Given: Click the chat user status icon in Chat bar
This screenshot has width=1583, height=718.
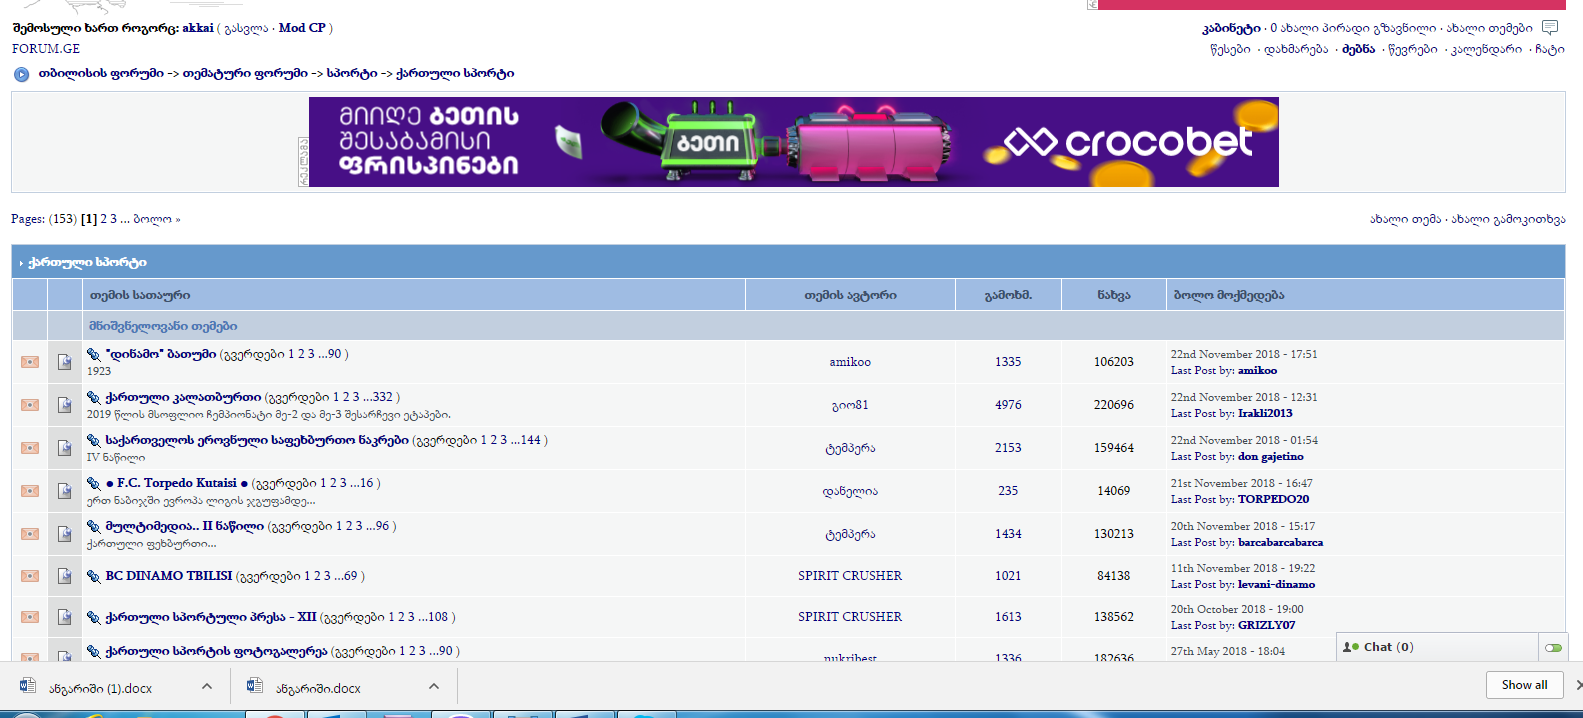Looking at the screenshot, I should [x=1351, y=647].
